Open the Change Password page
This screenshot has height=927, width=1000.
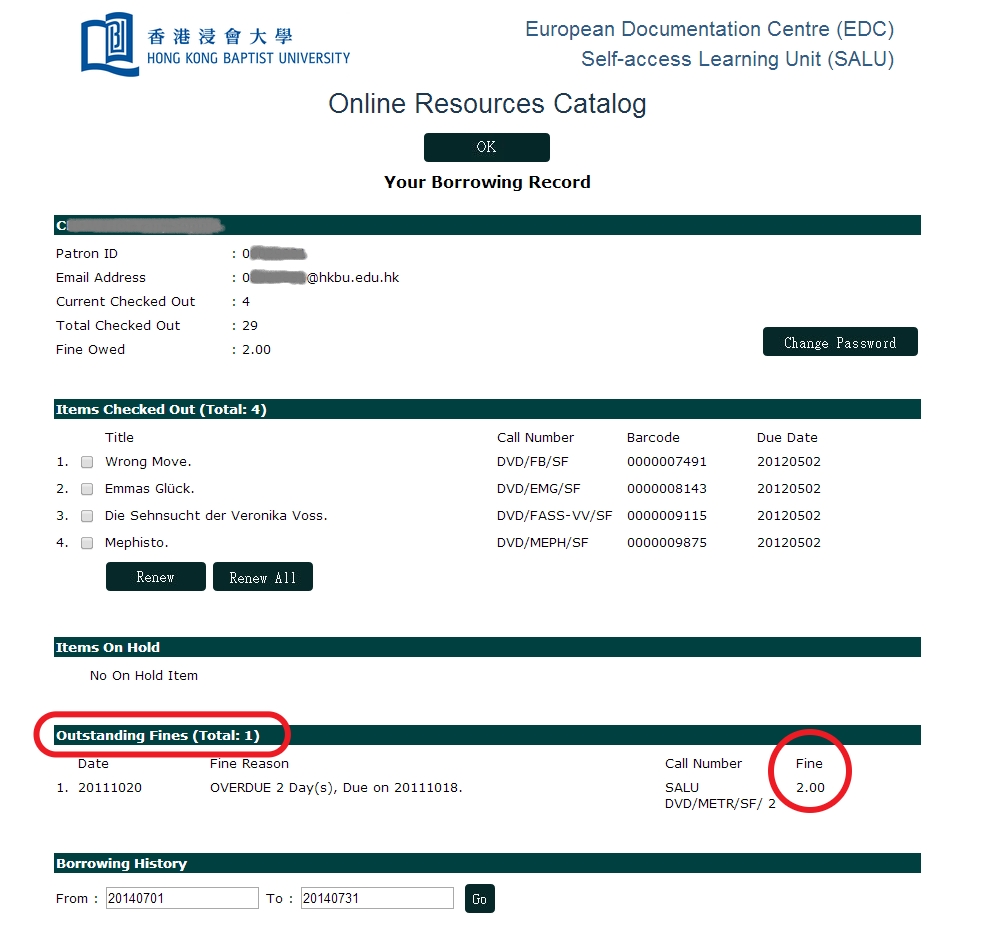tap(839, 342)
